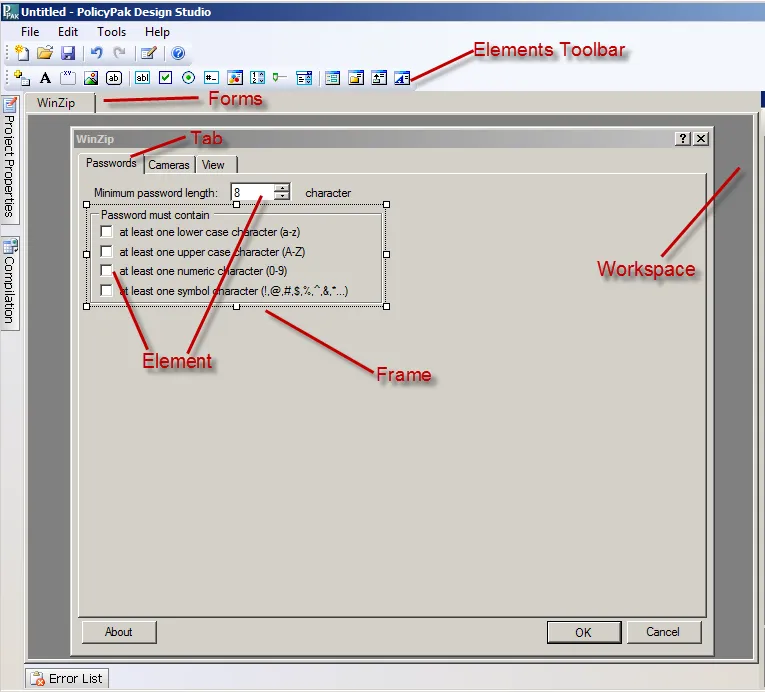
Task: Open help via blue question mark icon
Action: tap(178, 53)
